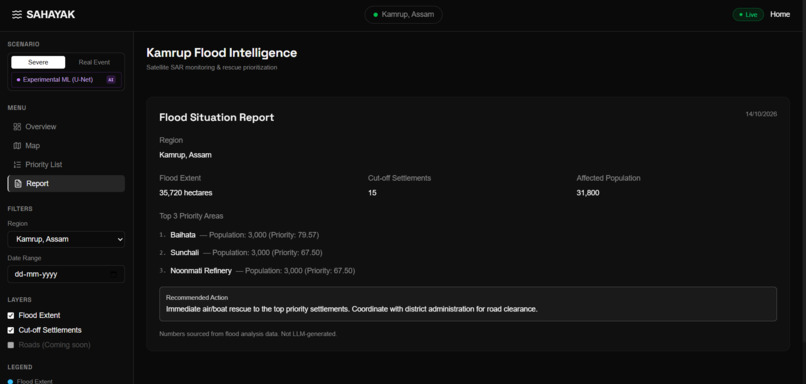806x384 pixels.
Task: Click the Kamrup, Assam location pill
Action: click(404, 14)
